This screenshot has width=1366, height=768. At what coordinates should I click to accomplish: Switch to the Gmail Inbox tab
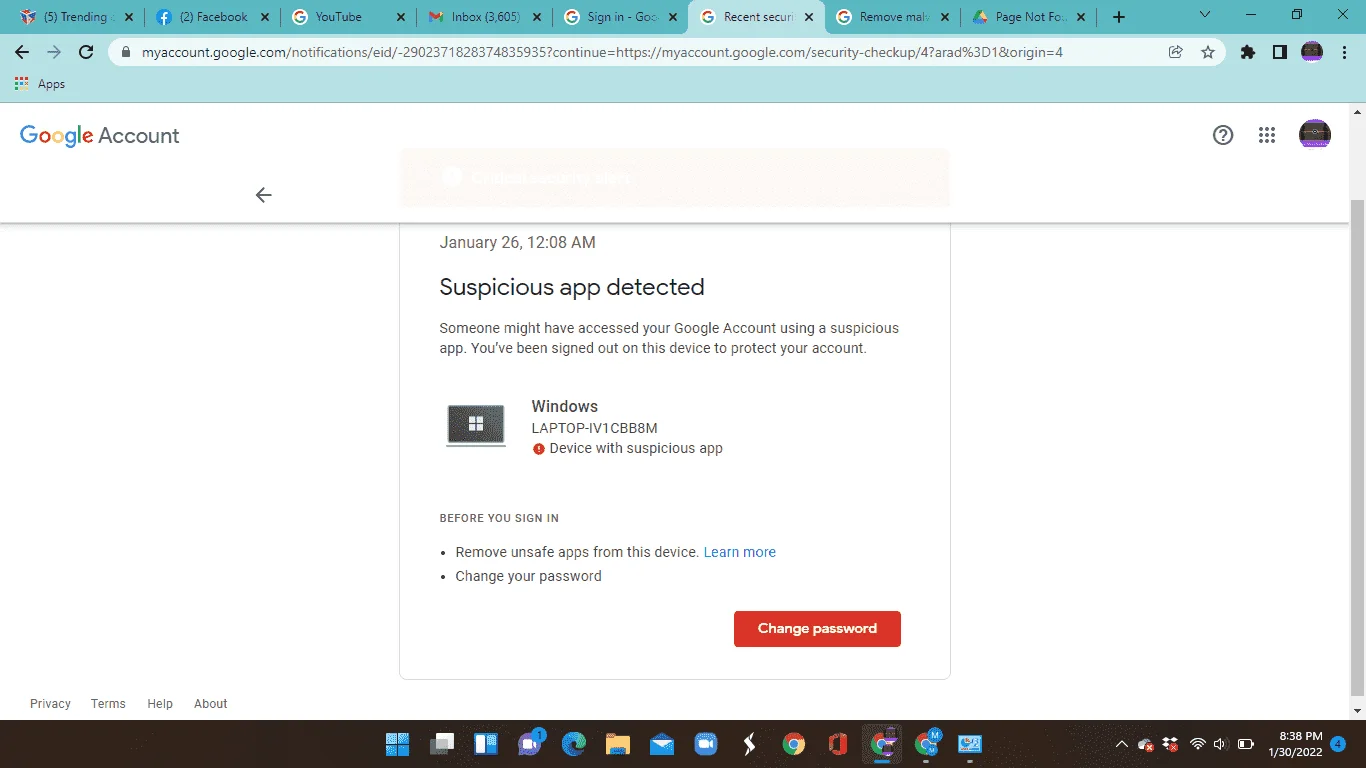484,17
